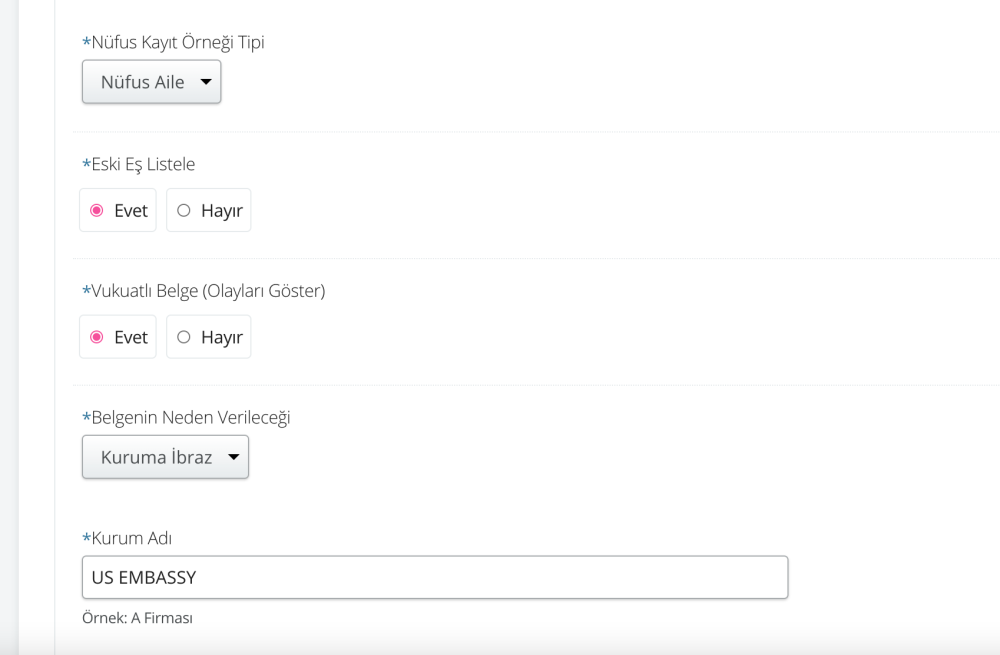Click the pink radio dot for Eski Eş Evet
The width and height of the screenshot is (1000, 655).
click(x=97, y=210)
